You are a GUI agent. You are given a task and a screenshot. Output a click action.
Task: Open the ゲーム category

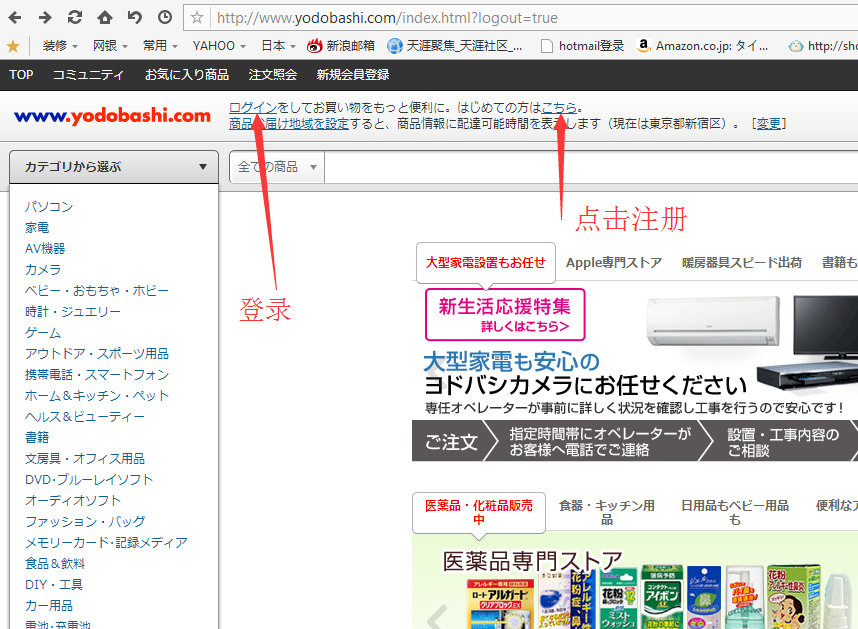click(43, 333)
